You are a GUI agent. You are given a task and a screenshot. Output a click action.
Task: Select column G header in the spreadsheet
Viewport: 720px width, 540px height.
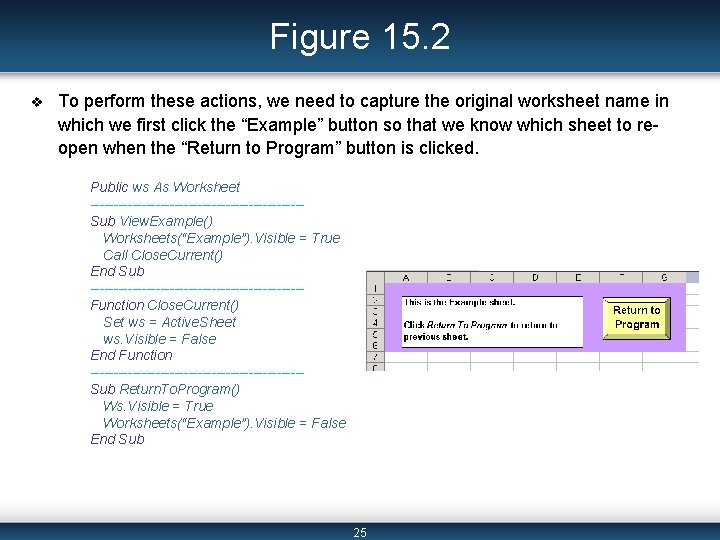point(664,277)
